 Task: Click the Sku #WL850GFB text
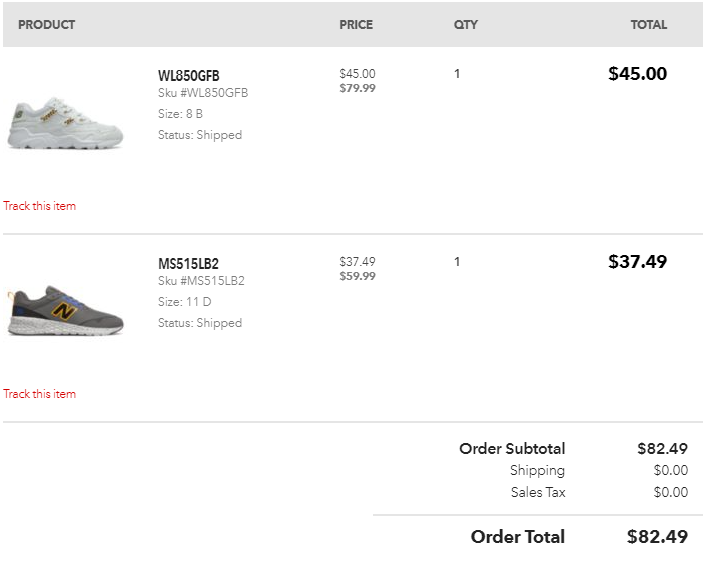[x=203, y=93]
